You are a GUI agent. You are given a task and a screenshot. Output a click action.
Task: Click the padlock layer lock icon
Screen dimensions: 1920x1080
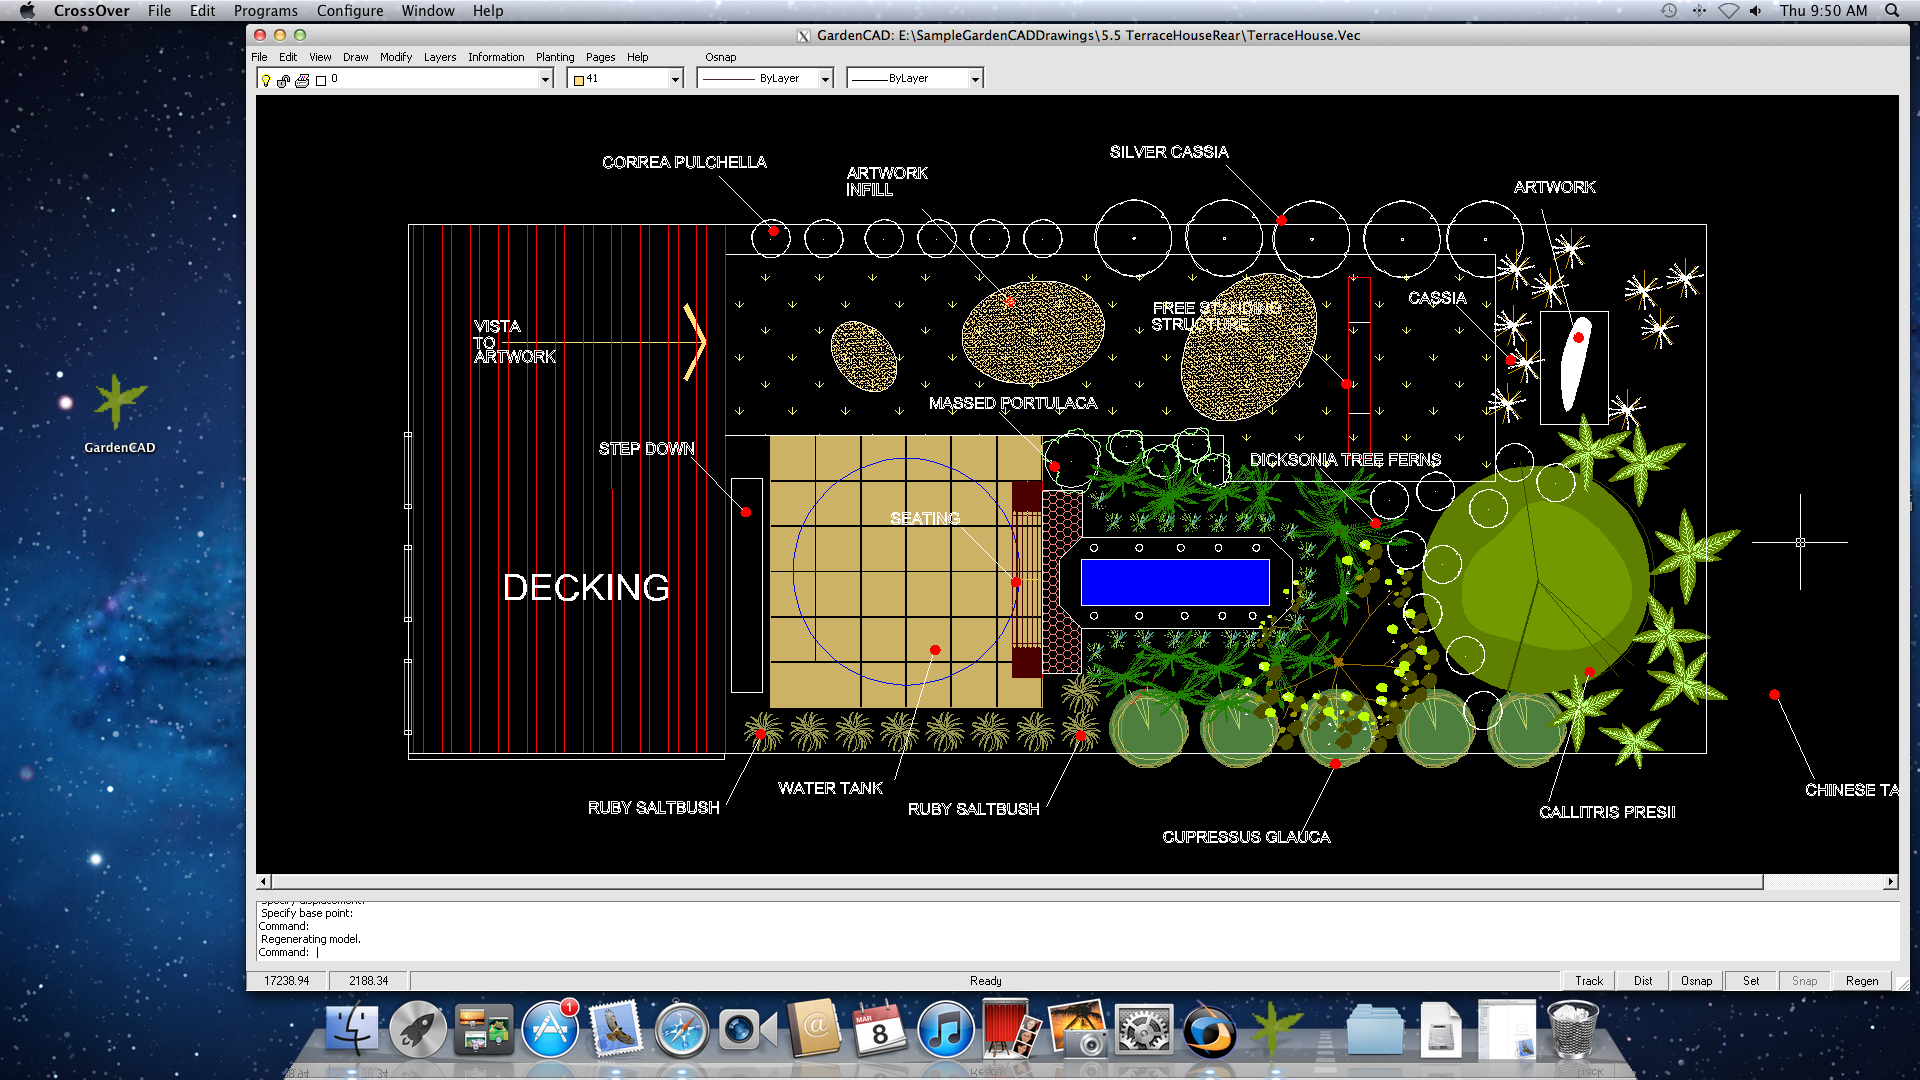[x=283, y=81]
